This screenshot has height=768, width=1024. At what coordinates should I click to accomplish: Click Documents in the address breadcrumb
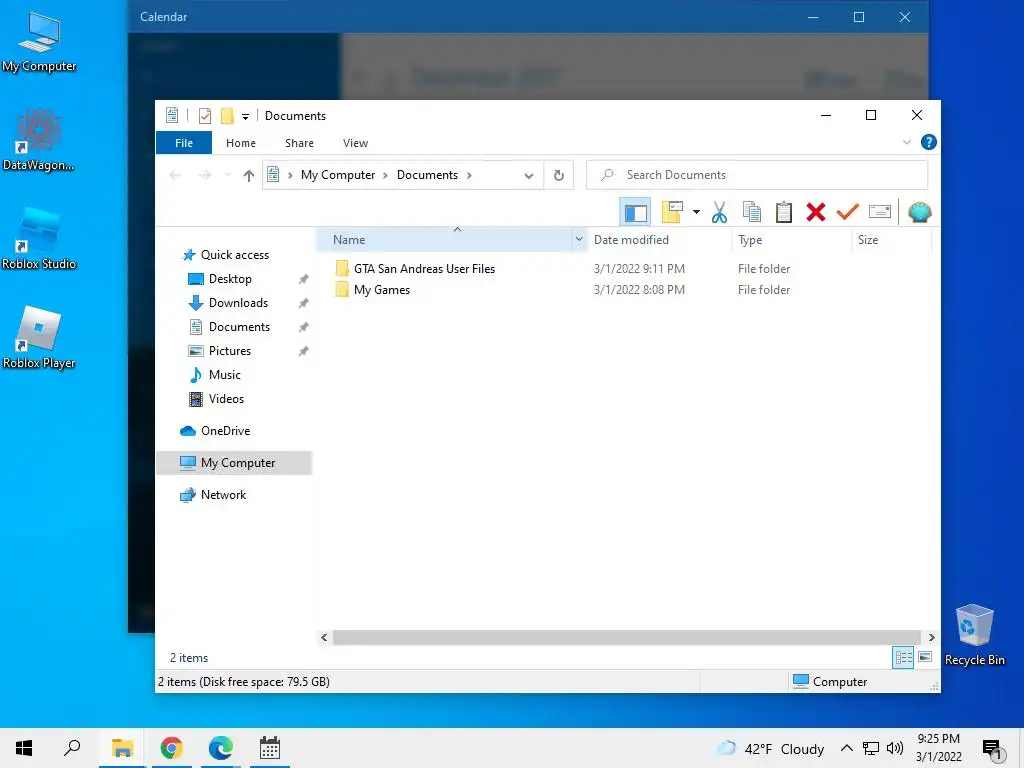coord(427,175)
